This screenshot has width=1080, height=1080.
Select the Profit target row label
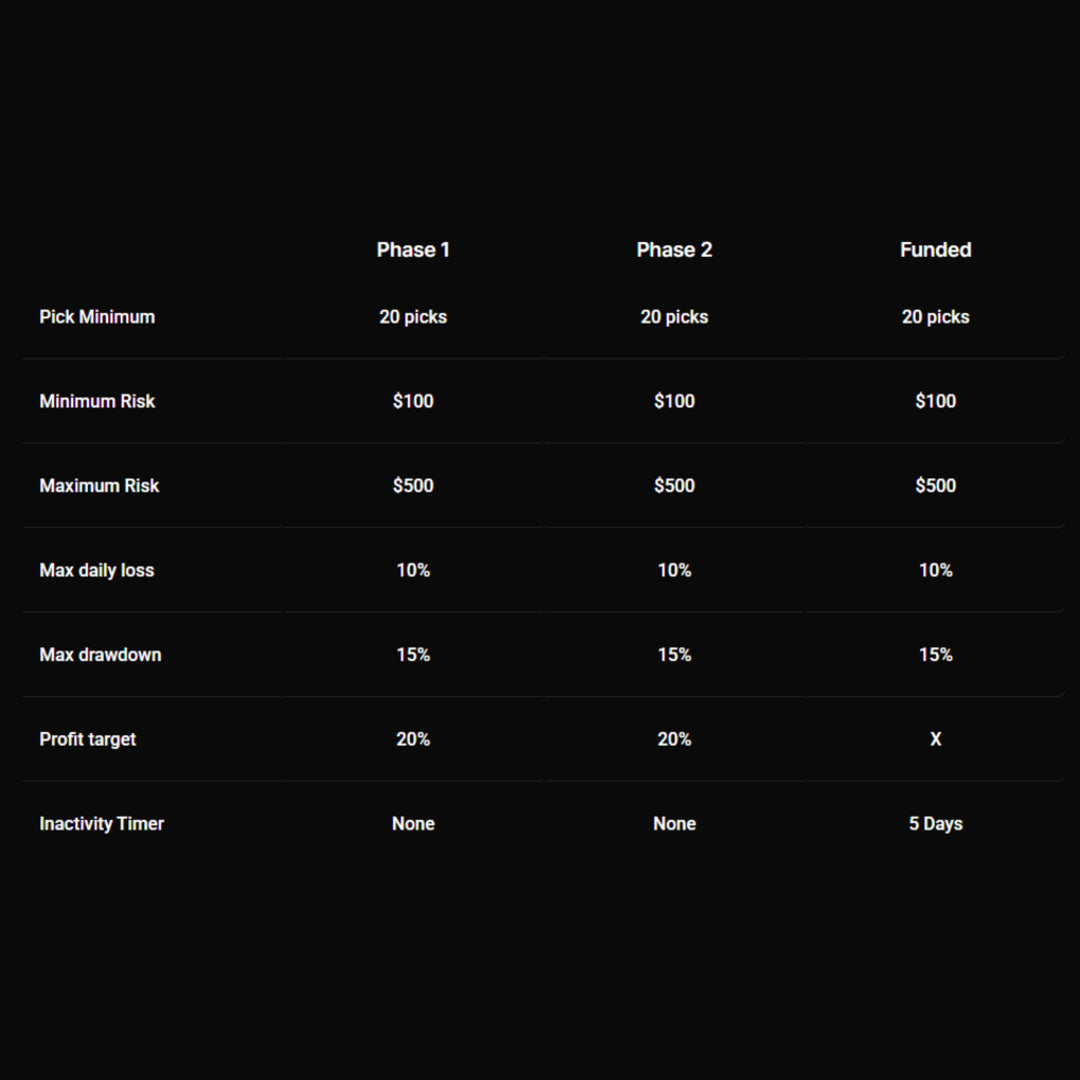88,739
